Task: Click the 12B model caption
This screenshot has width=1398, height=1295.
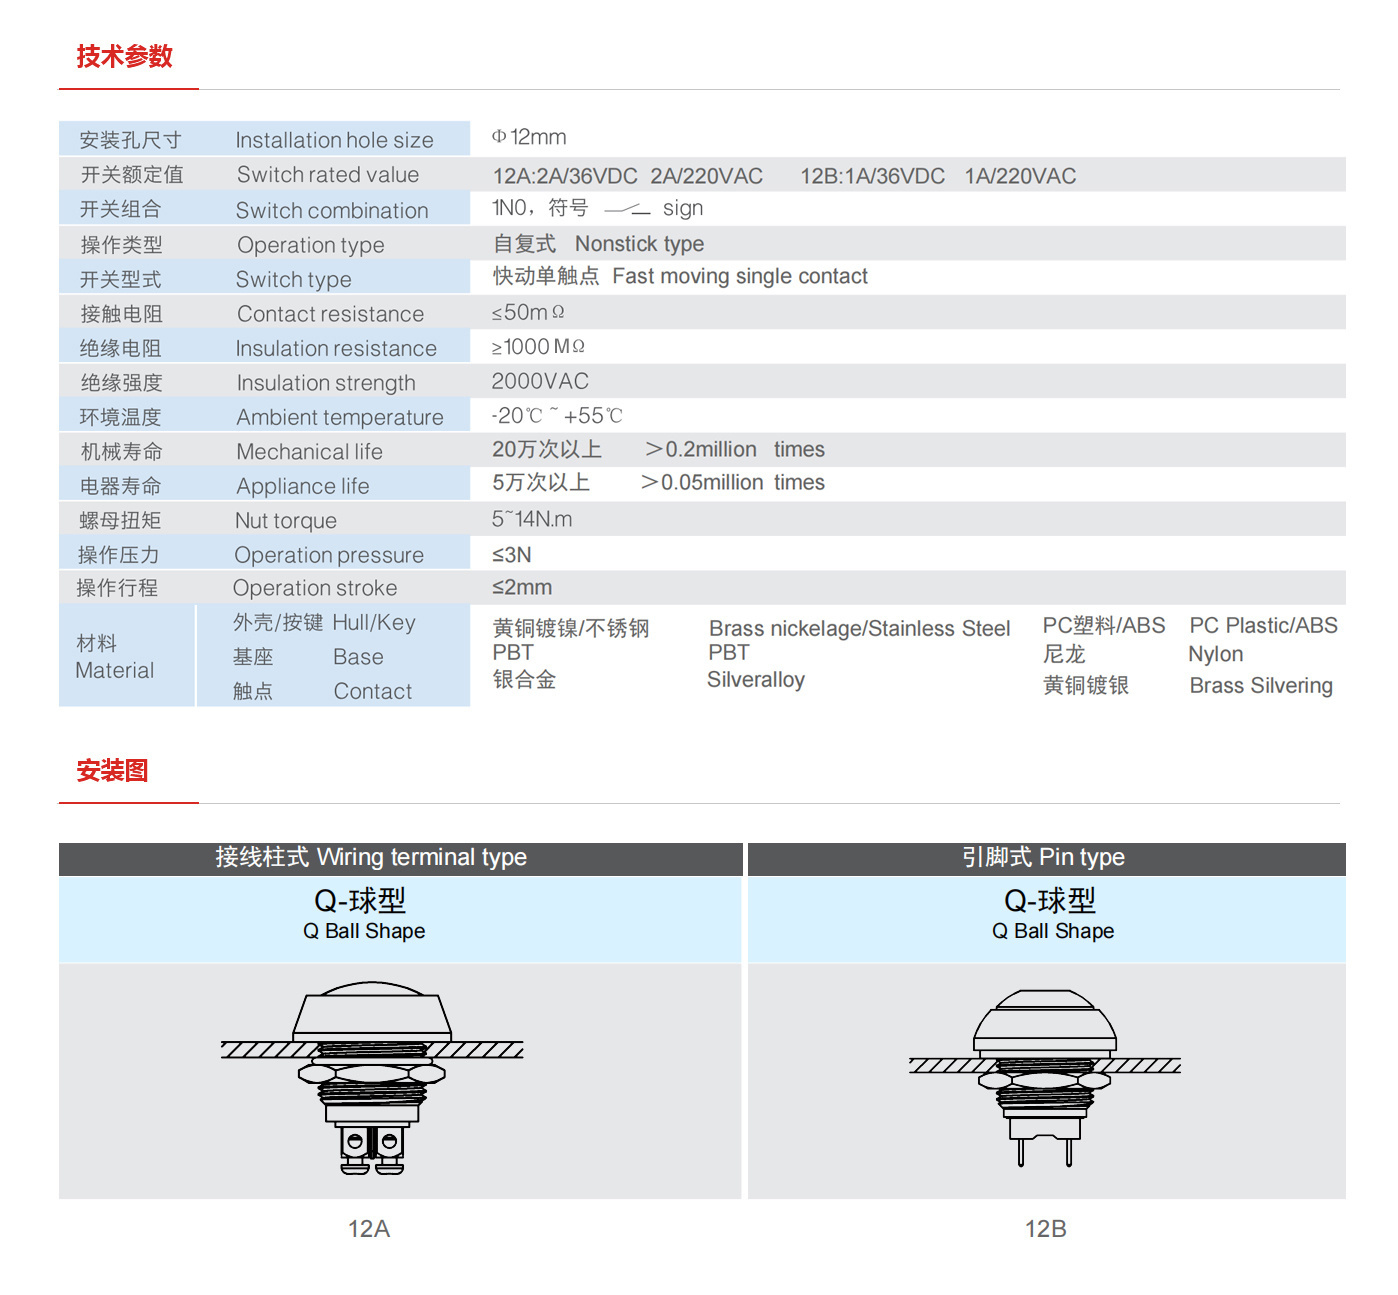Action: tap(1046, 1229)
